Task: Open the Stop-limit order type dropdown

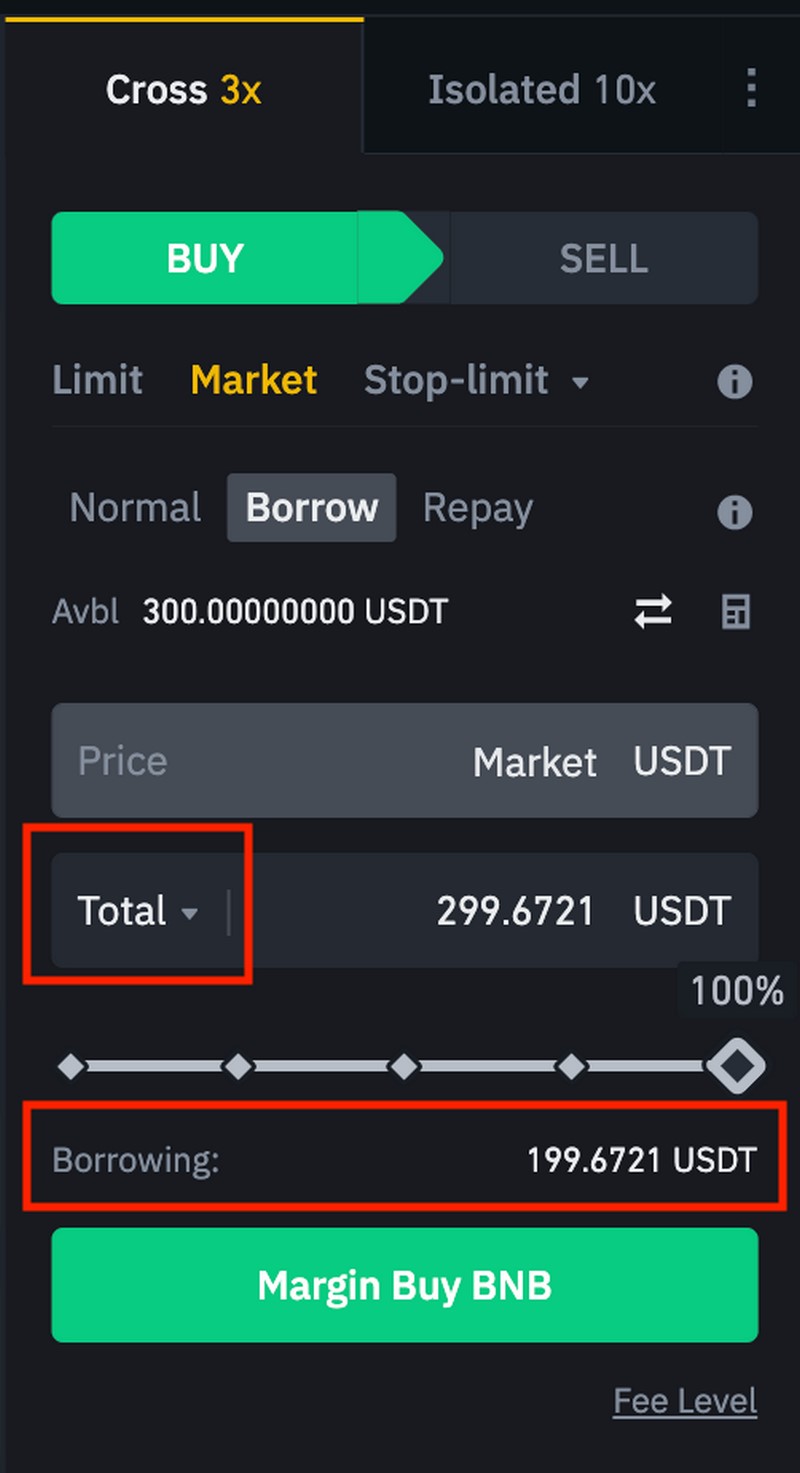Action: coord(476,380)
